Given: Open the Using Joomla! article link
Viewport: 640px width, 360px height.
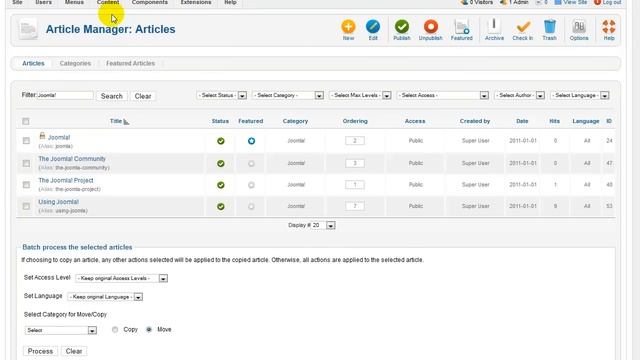Looking at the screenshot, I should (x=58, y=202).
